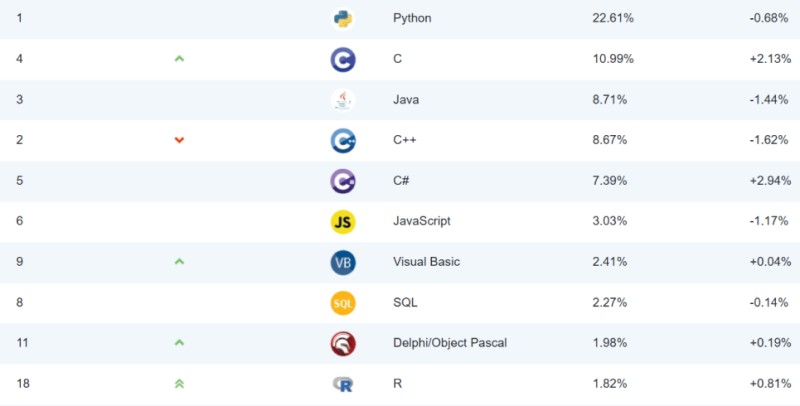800x406 pixels.
Task: Click the red down arrow in C++ row
Action: coord(179,140)
